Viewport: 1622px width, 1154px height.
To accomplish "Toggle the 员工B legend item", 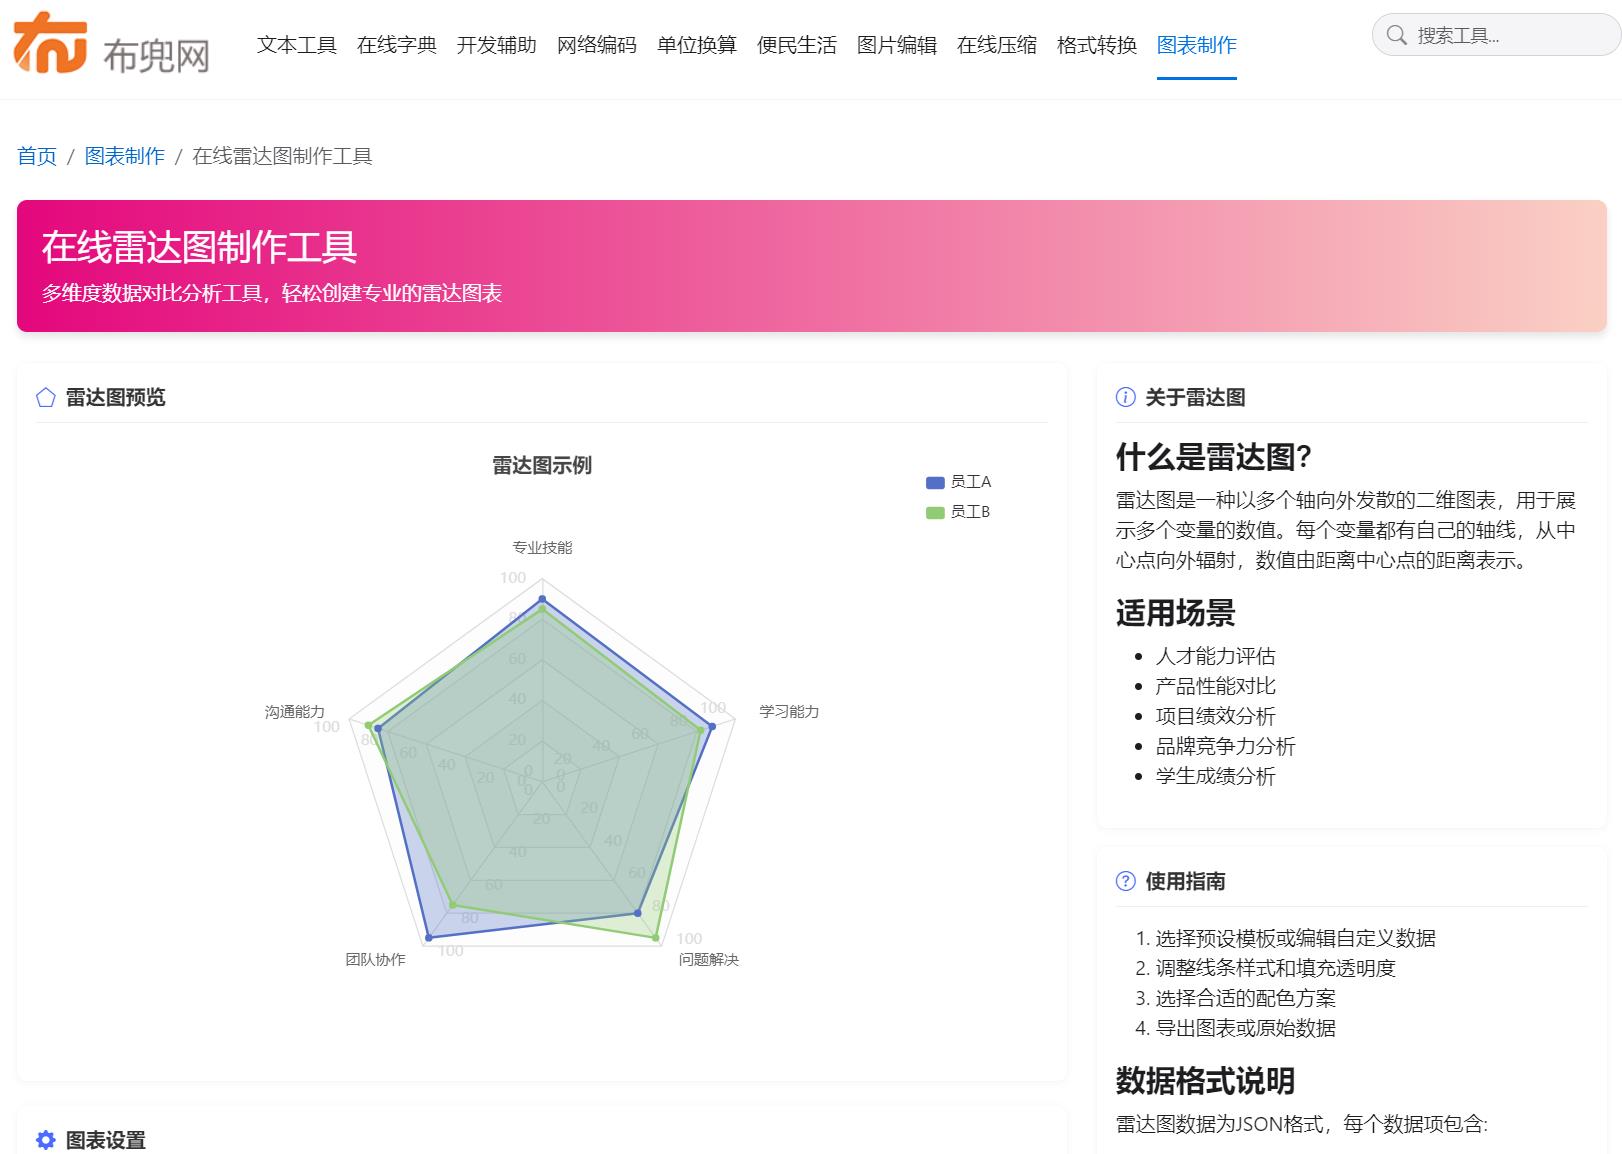I will point(958,512).
